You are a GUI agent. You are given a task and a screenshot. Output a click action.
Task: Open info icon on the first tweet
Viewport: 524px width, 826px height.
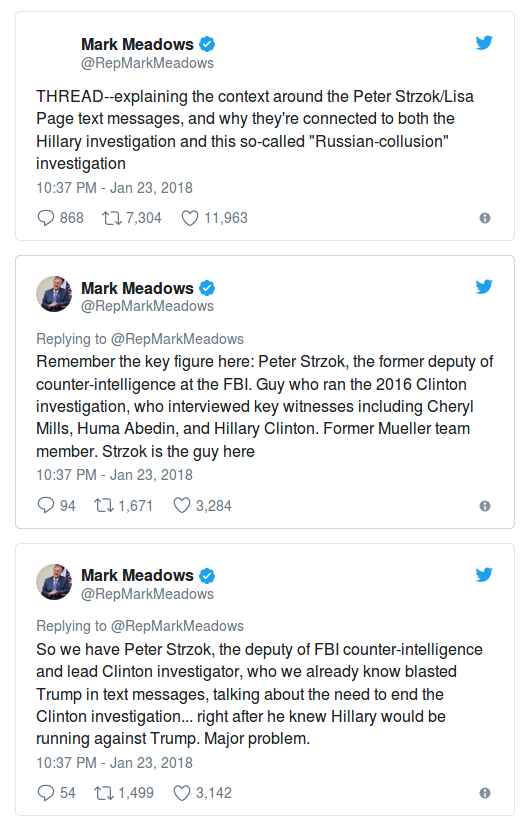point(485,218)
